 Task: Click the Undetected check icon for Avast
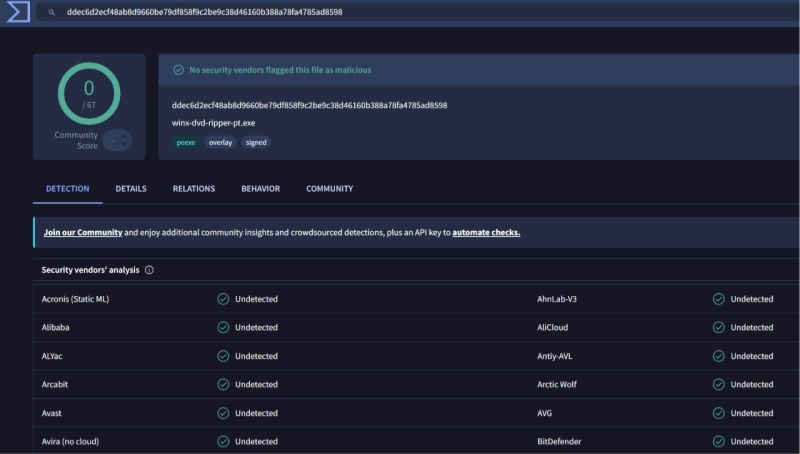tap(223, 413)
